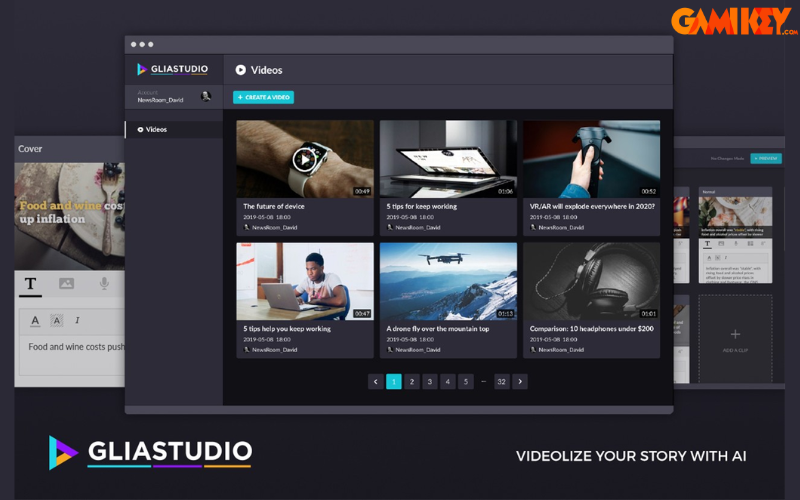Go to next page with right arrow
This screenshot has height=500, width=800.
click(520, 382)
